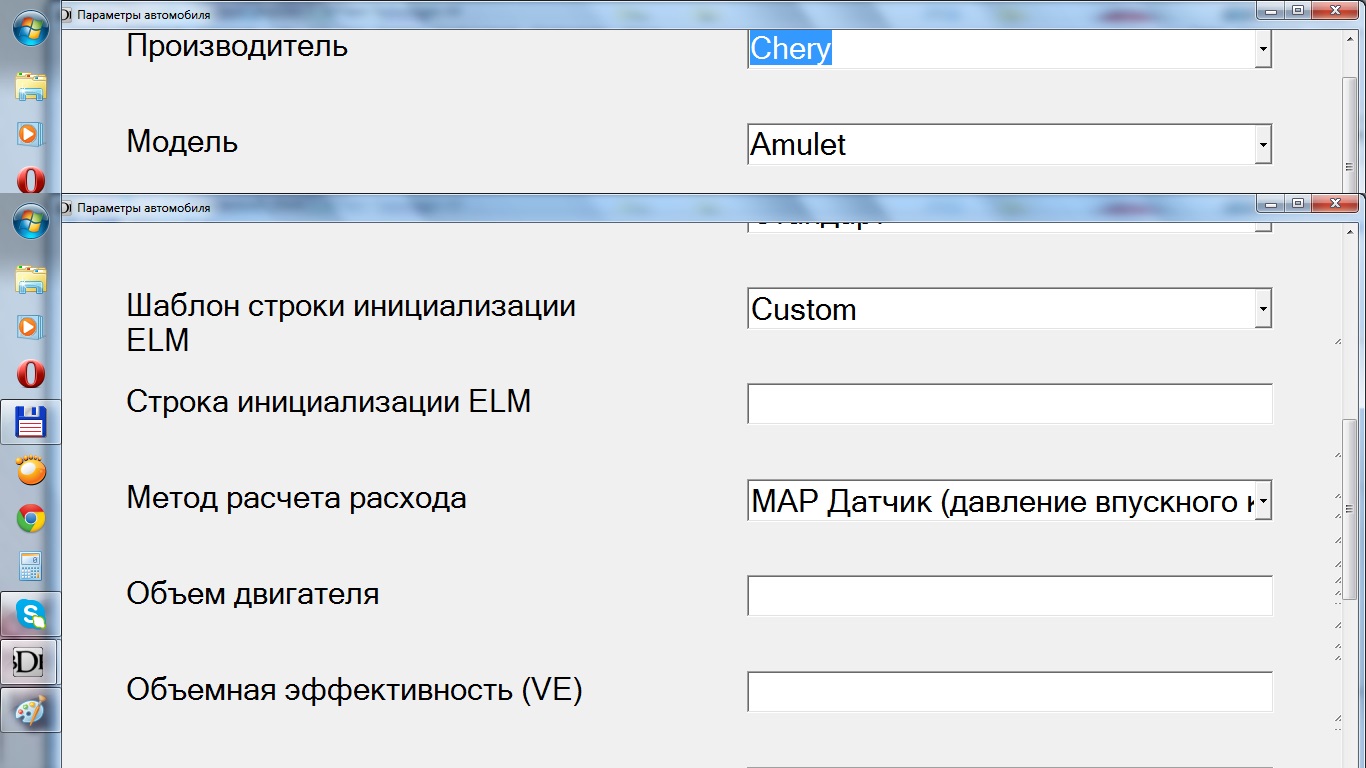Click the label "Модель"

point(182,142)
